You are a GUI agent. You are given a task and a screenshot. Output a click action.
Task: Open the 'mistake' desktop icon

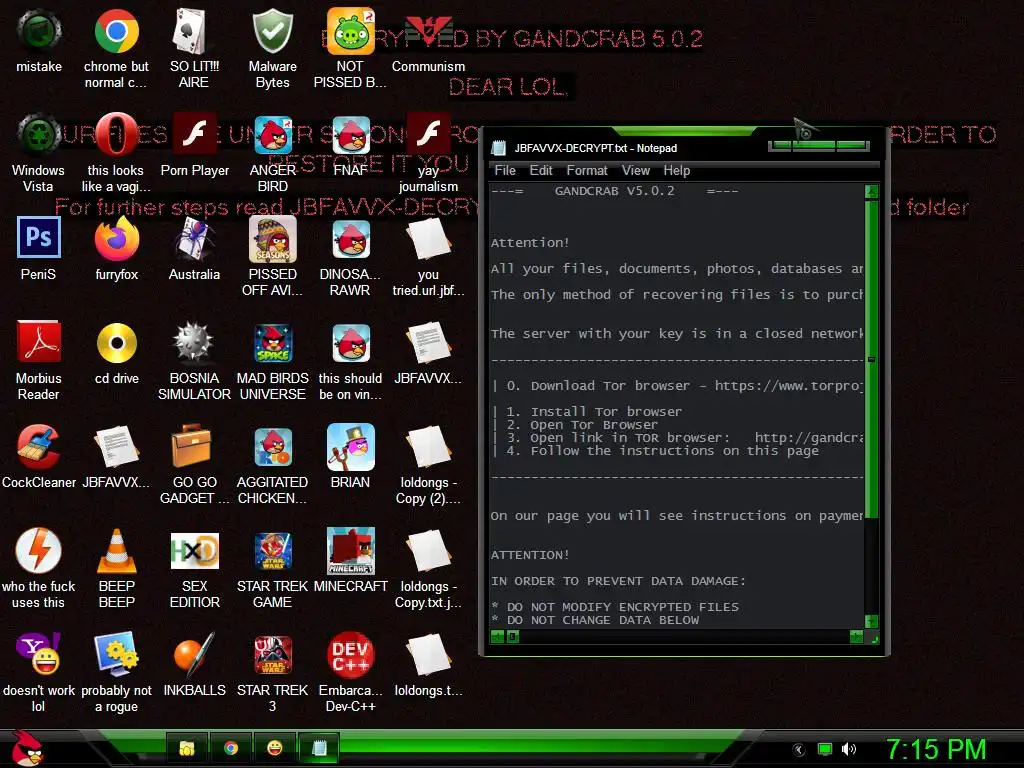(39, 31)
